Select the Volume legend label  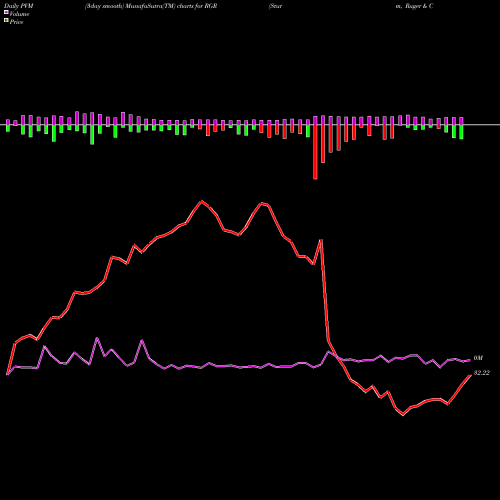pos(19,14)
